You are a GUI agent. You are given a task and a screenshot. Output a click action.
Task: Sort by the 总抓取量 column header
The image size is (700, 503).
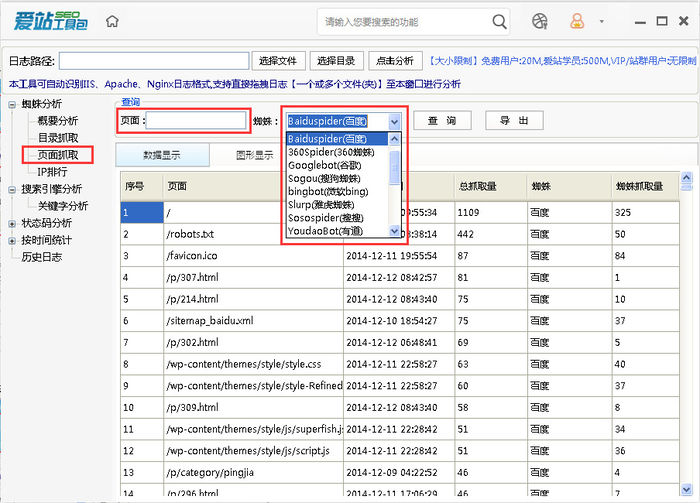tap(491, 186)
